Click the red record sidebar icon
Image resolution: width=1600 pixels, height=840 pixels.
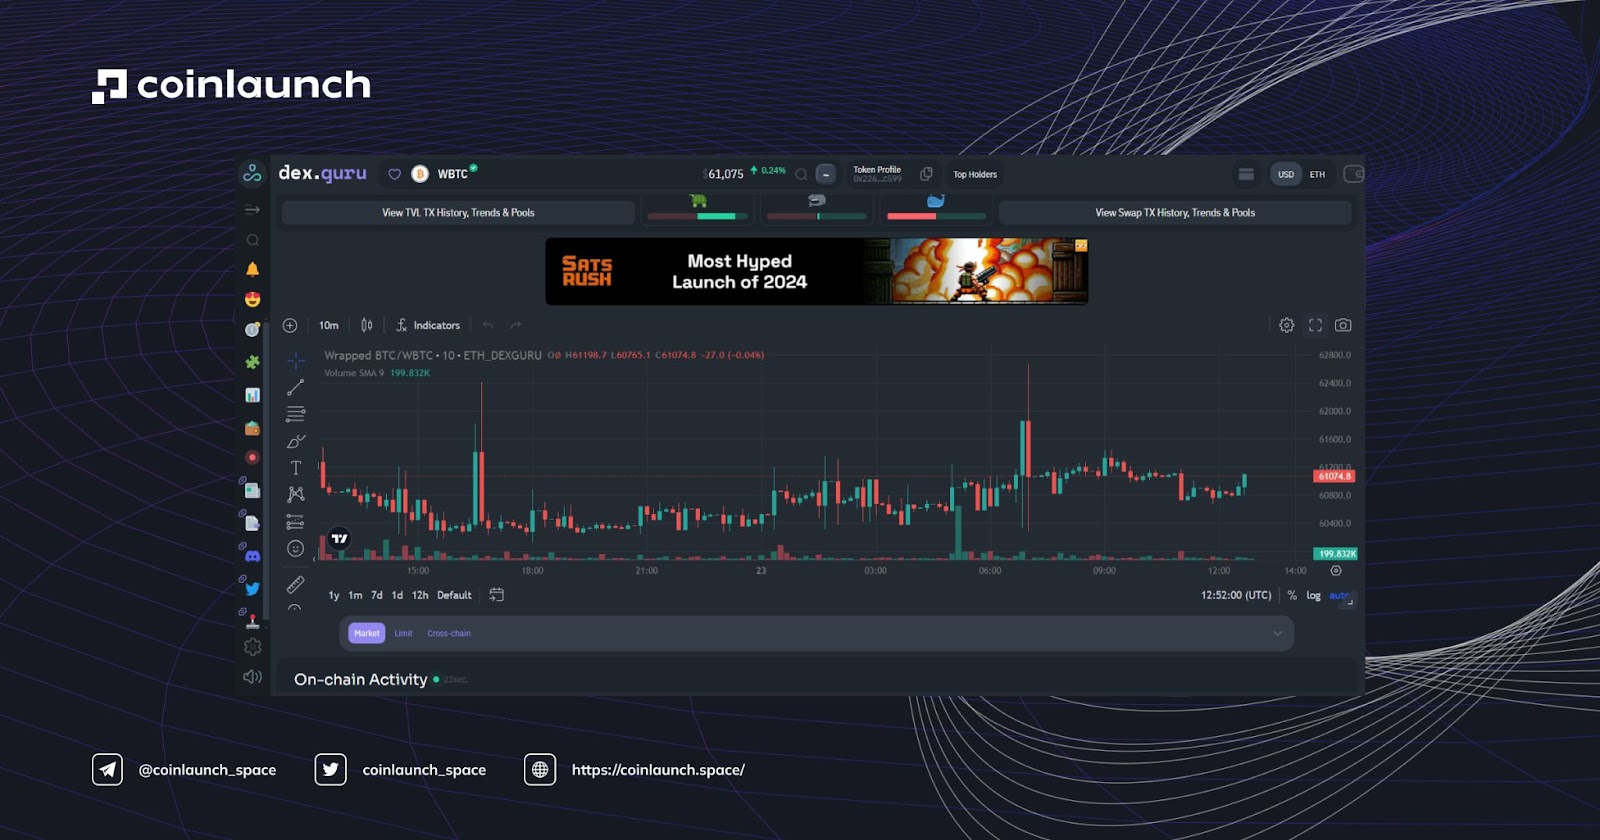click(x=252, y=457)
